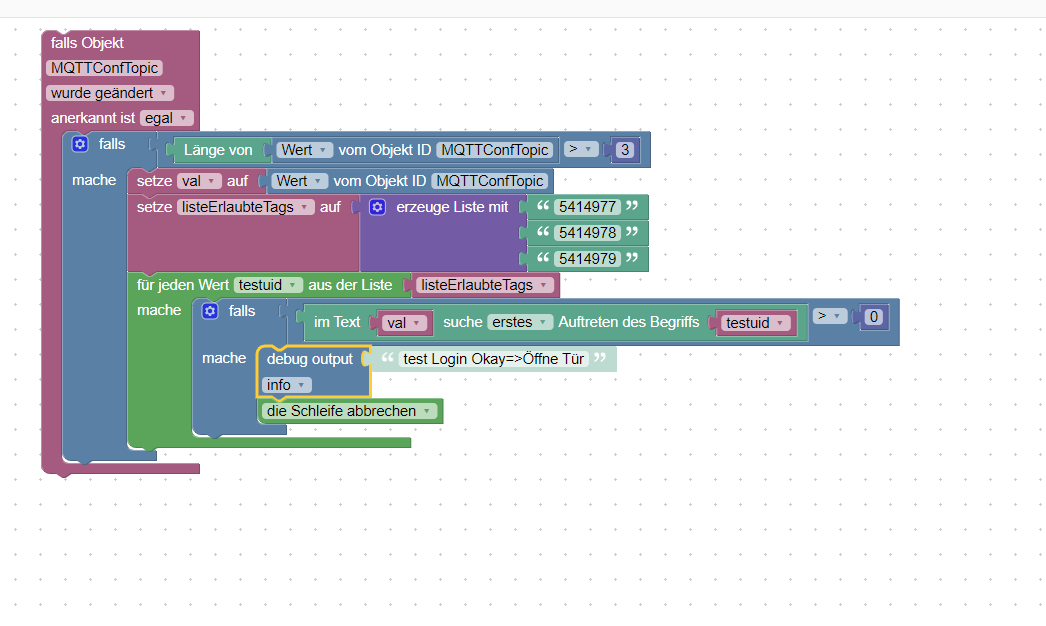Open listeErlaubteTags dropdown in loop header

click(486, 285)
